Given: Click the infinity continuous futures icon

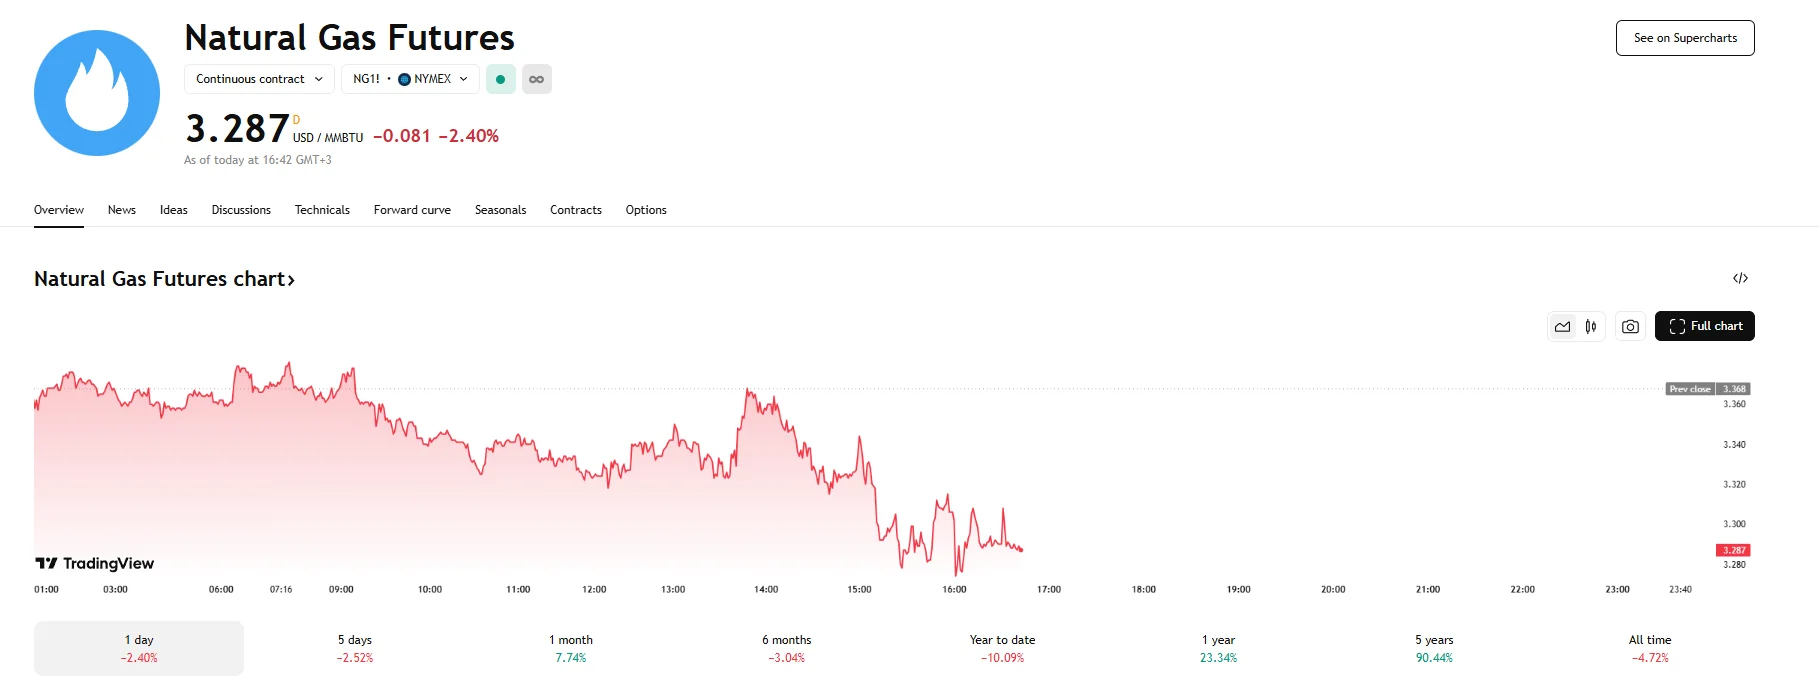Looking at the screenshot, I should tap(536, 79).
